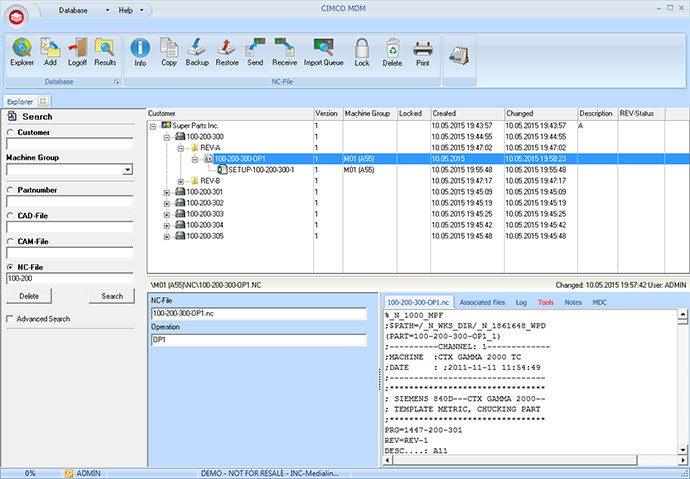Open the Notes tab
Viewport: 690px width, 479px height.
[573, 302]
